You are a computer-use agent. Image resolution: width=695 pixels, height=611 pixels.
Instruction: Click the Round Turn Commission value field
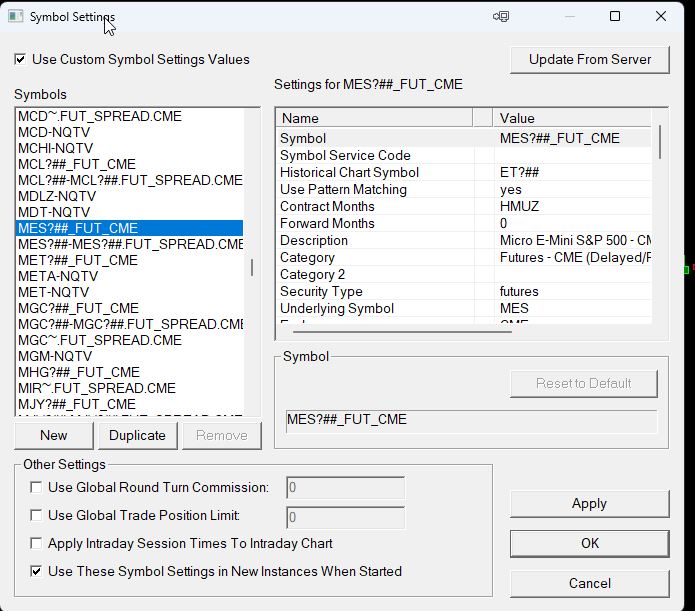(345, 488)
